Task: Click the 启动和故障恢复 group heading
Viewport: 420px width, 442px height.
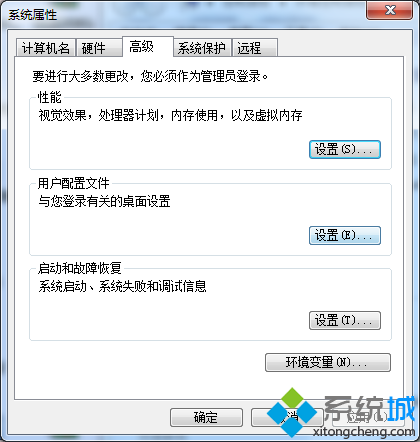Action: coord(80,268)
